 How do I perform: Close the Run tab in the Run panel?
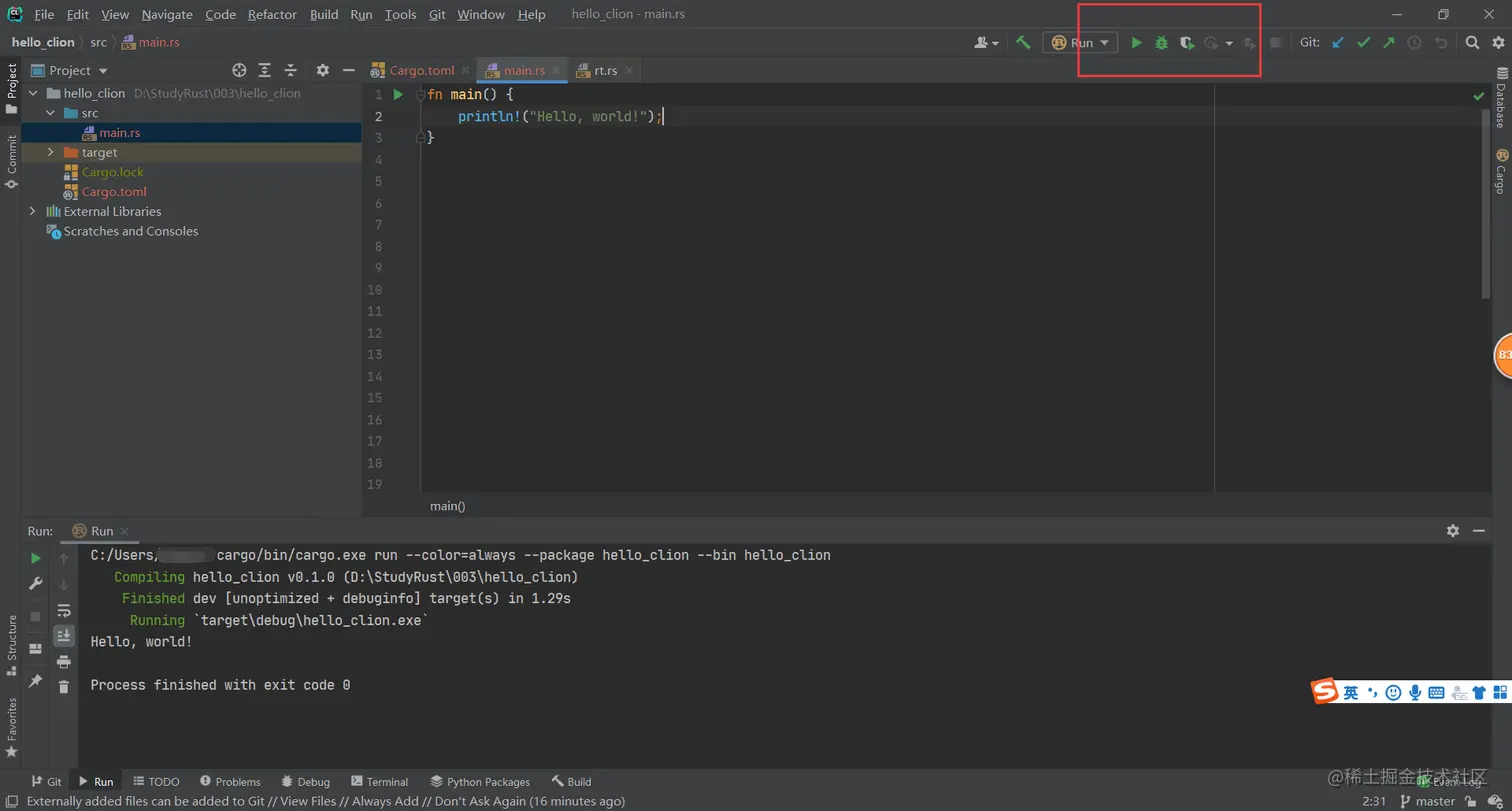[x=124, y=531]
